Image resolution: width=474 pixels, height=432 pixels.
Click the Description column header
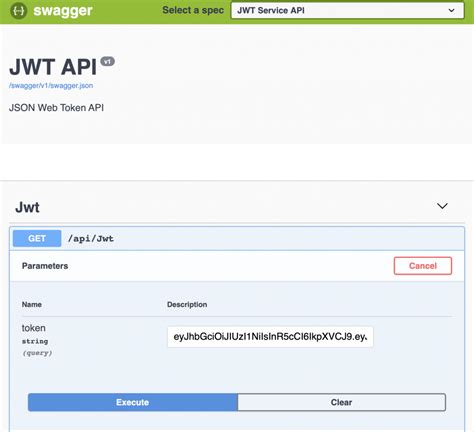tap(187, 304)
